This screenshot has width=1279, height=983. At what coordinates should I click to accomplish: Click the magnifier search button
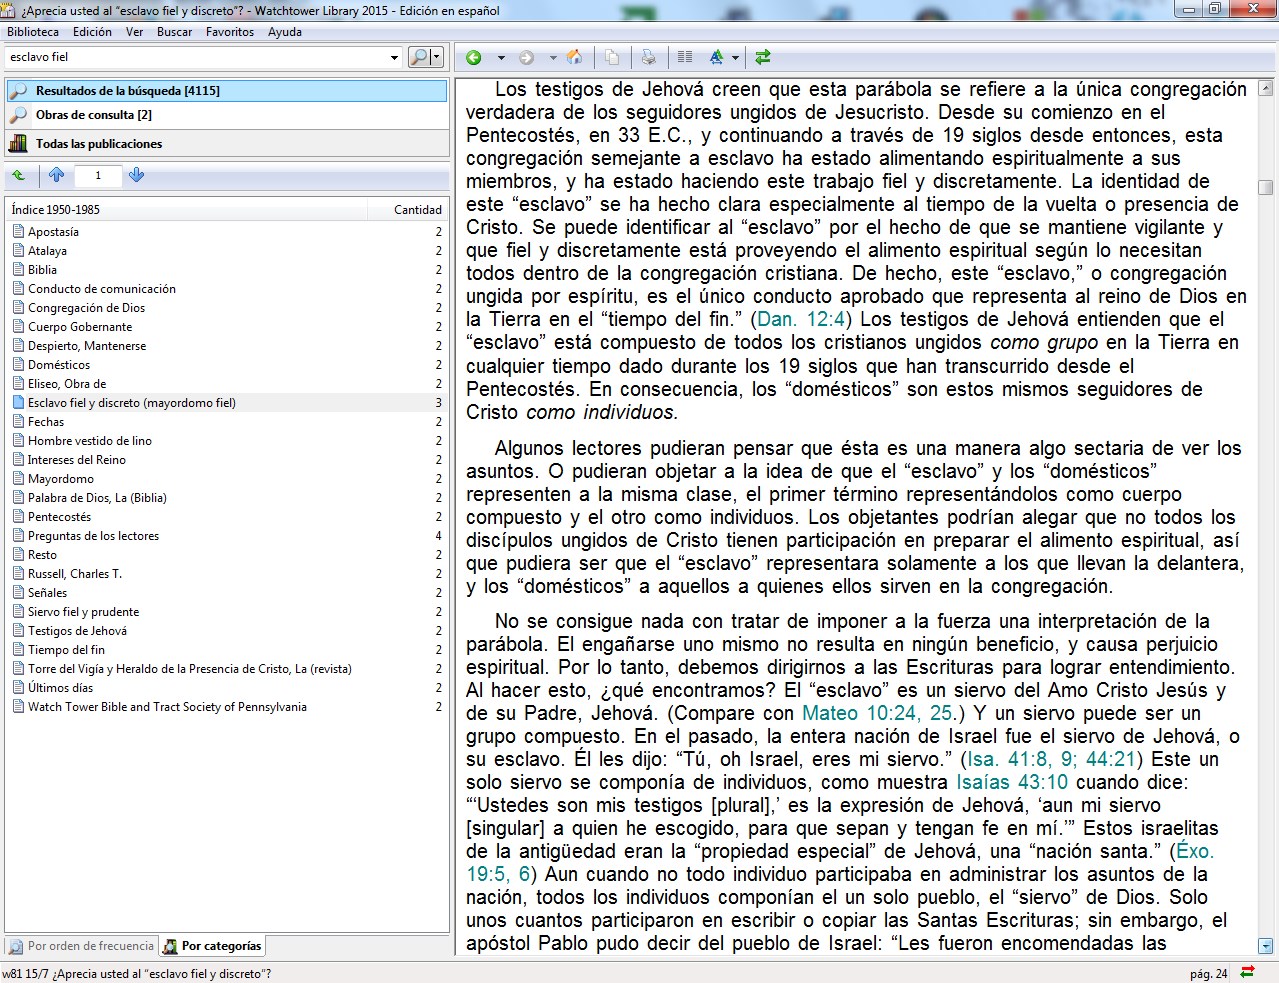[420, 57]
